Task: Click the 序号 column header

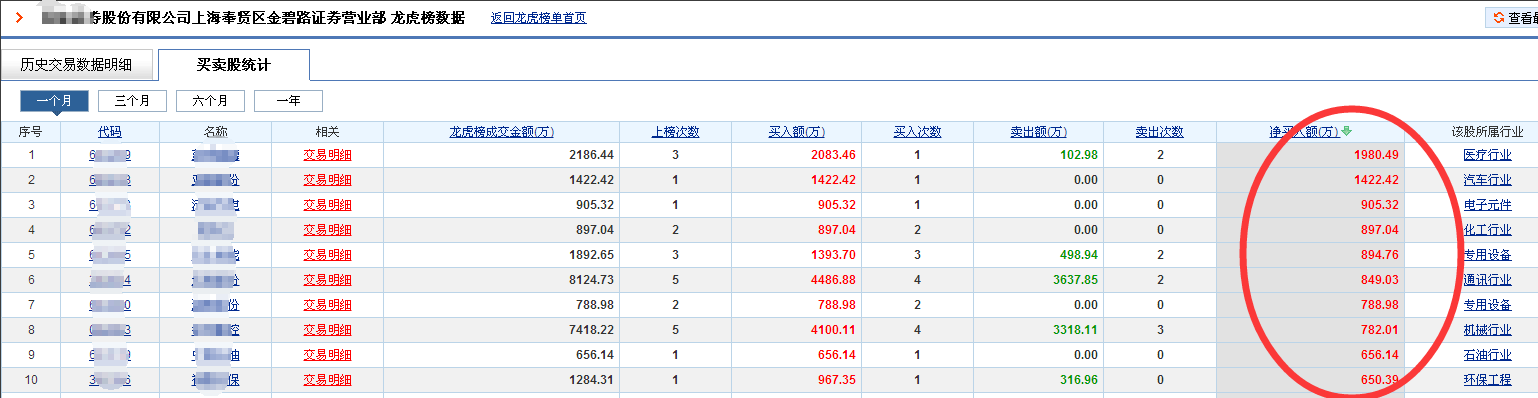Action: (x=30, y=132)
